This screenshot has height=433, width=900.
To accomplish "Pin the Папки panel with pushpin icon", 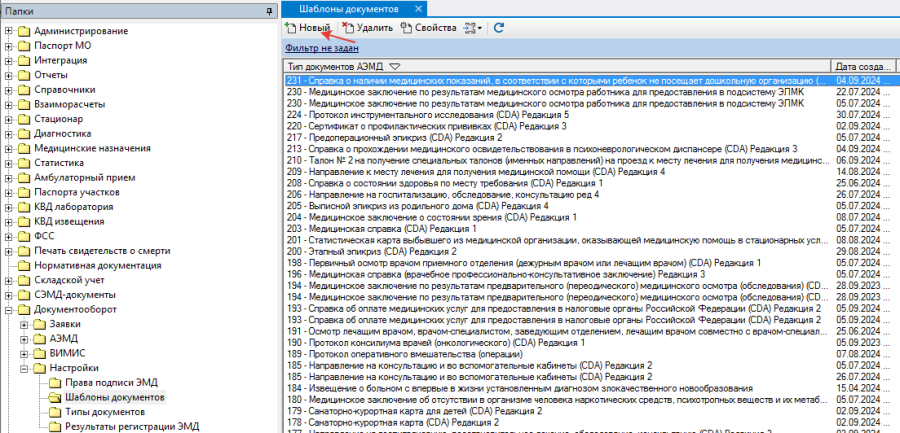I will (x=269, y=11).
